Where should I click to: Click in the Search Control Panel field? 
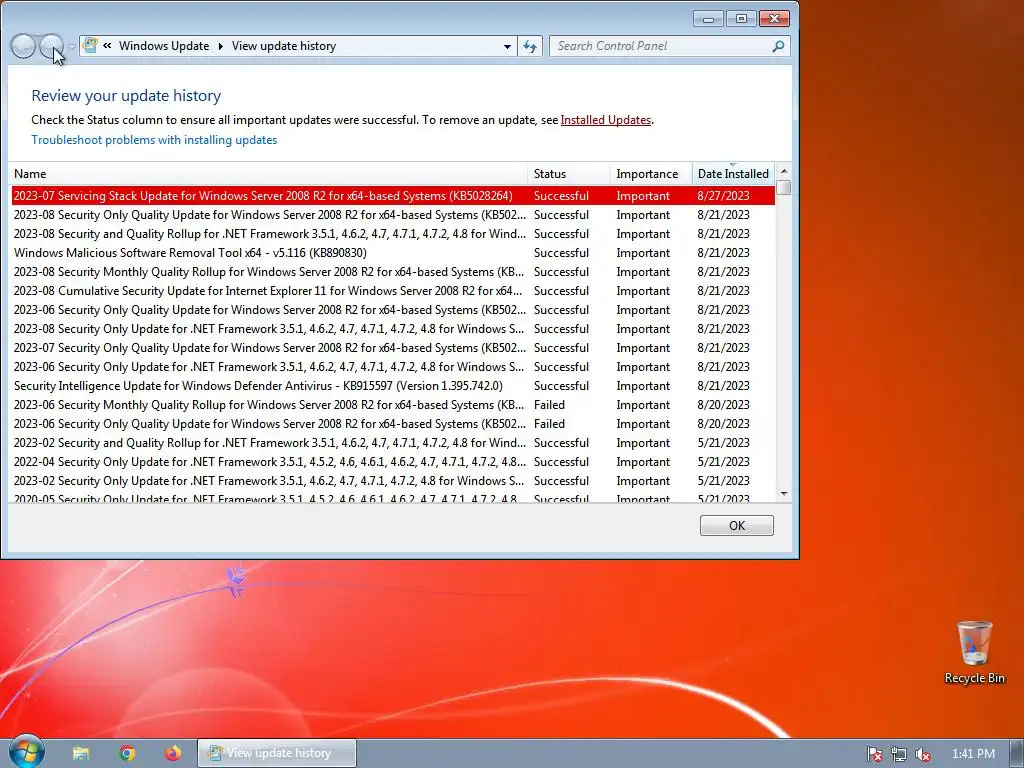660,46
